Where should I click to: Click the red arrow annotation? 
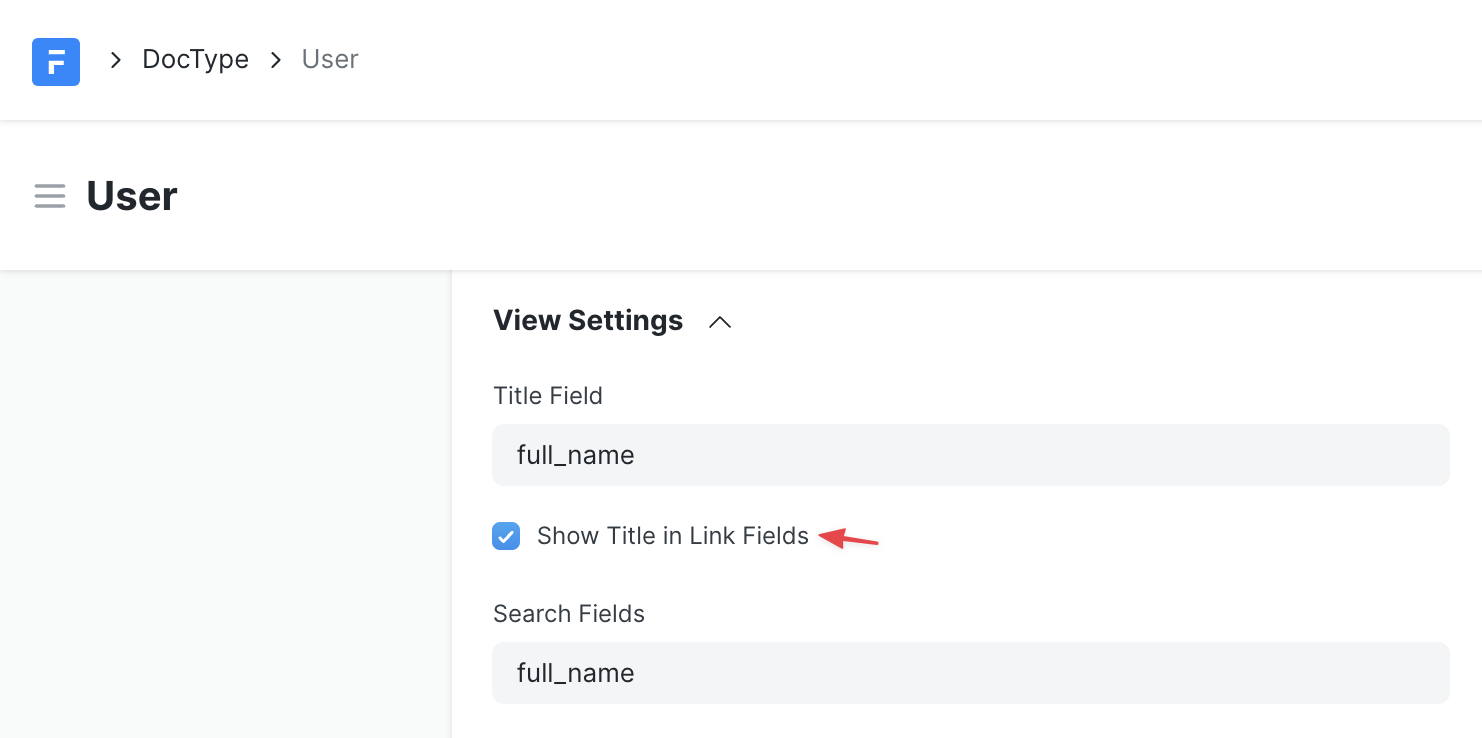849,539
